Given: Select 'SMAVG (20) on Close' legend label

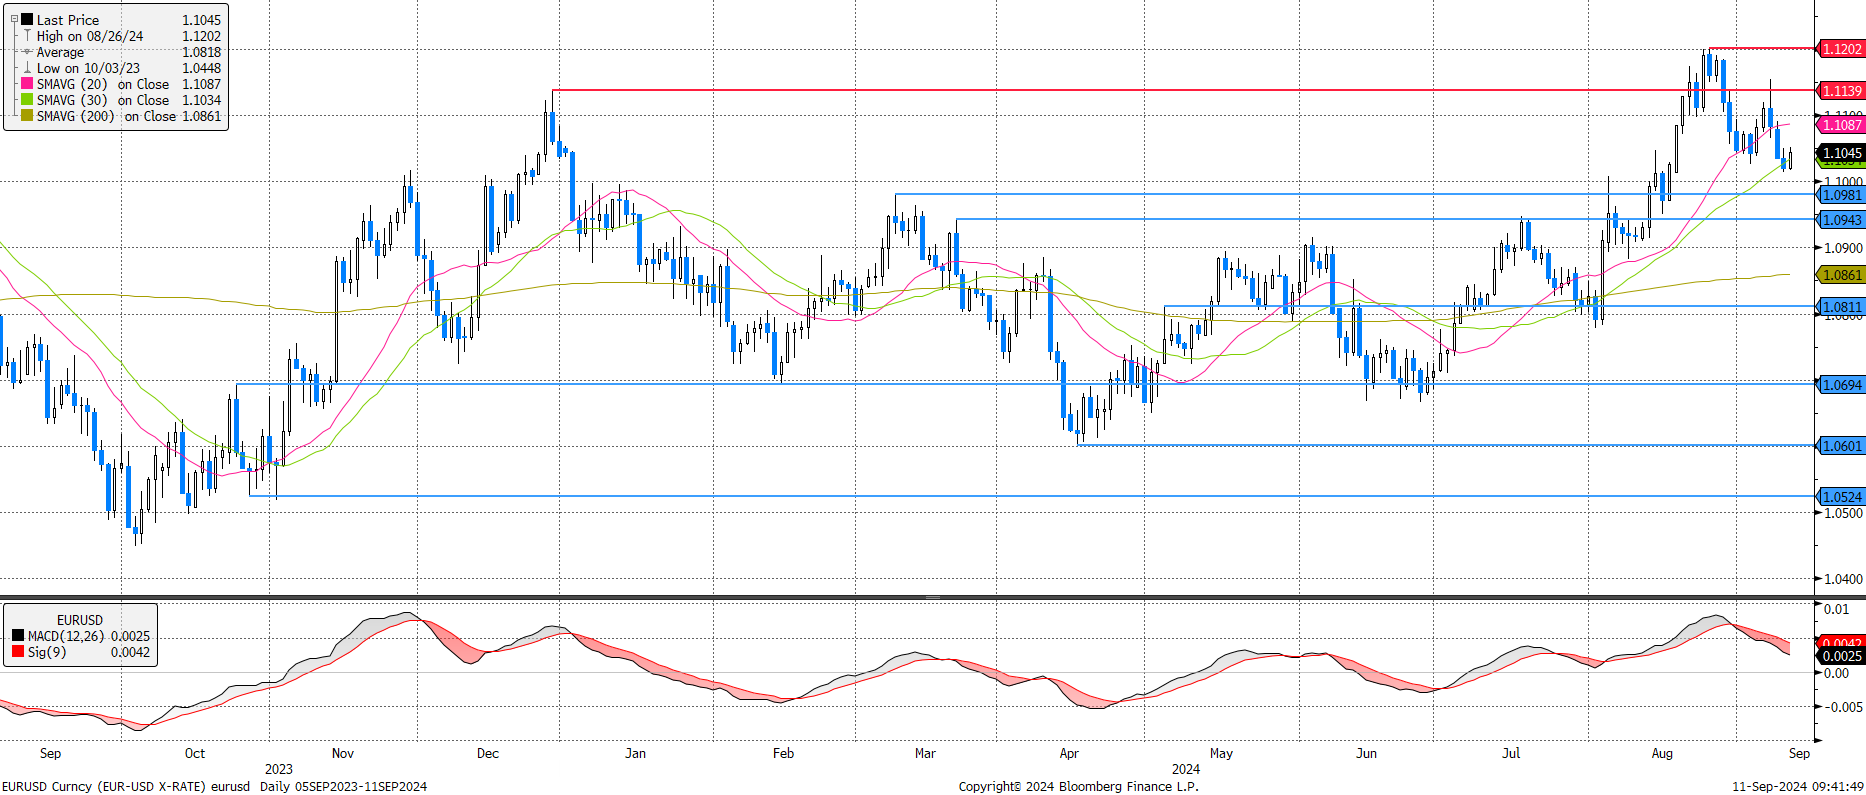Looking at the screenshot, I should (x=103, y=84).
